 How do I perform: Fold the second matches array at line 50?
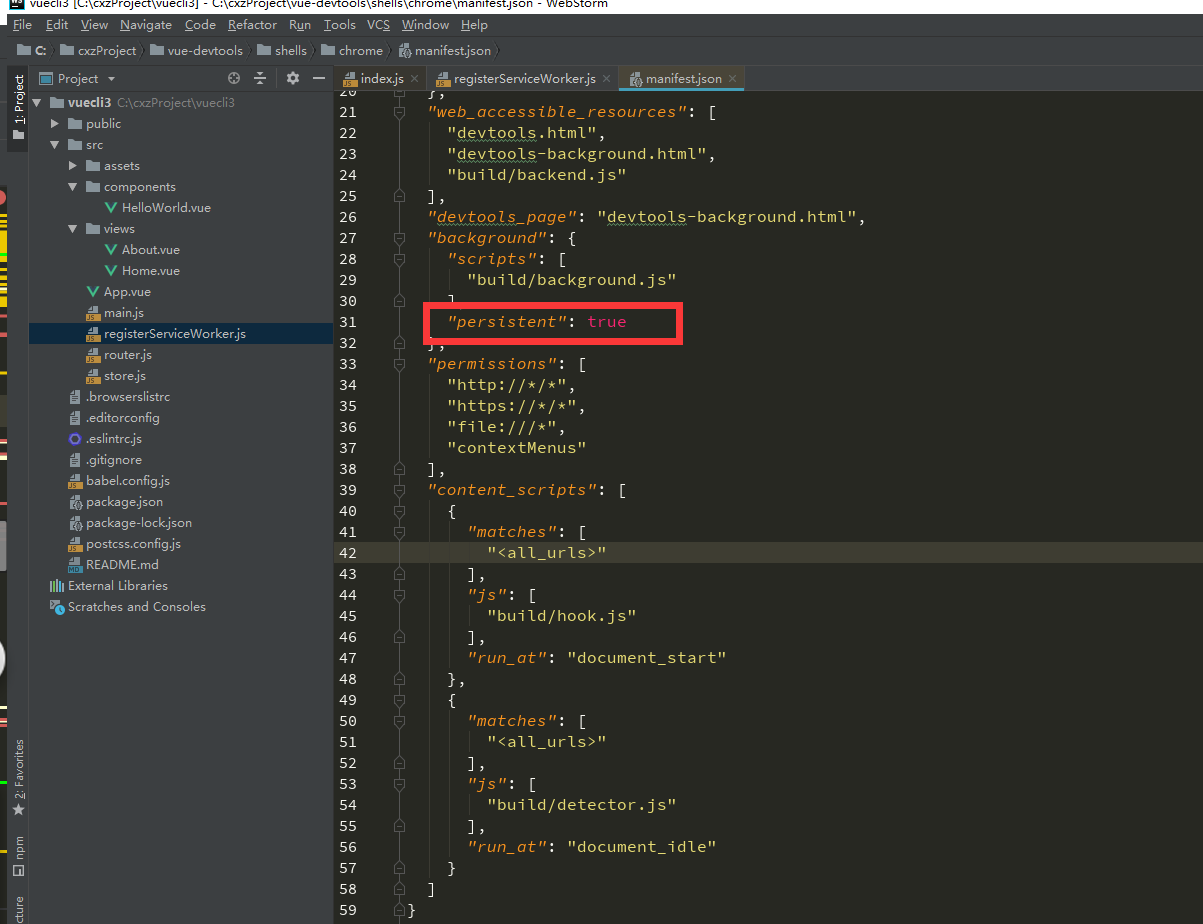[x=398, y=721]
